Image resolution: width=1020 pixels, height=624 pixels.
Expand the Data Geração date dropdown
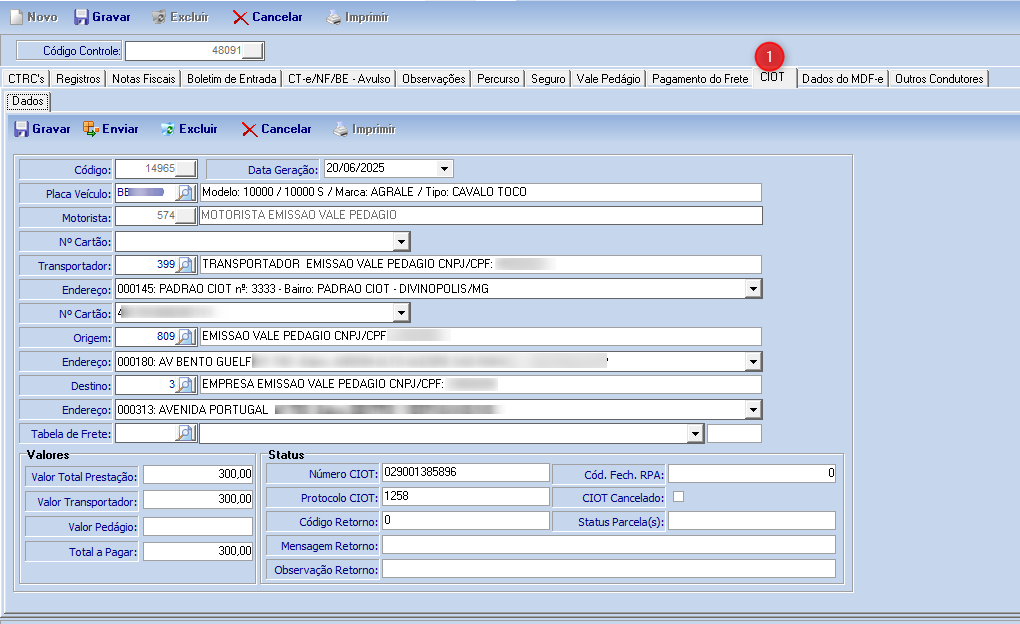(x=444, y=169)
